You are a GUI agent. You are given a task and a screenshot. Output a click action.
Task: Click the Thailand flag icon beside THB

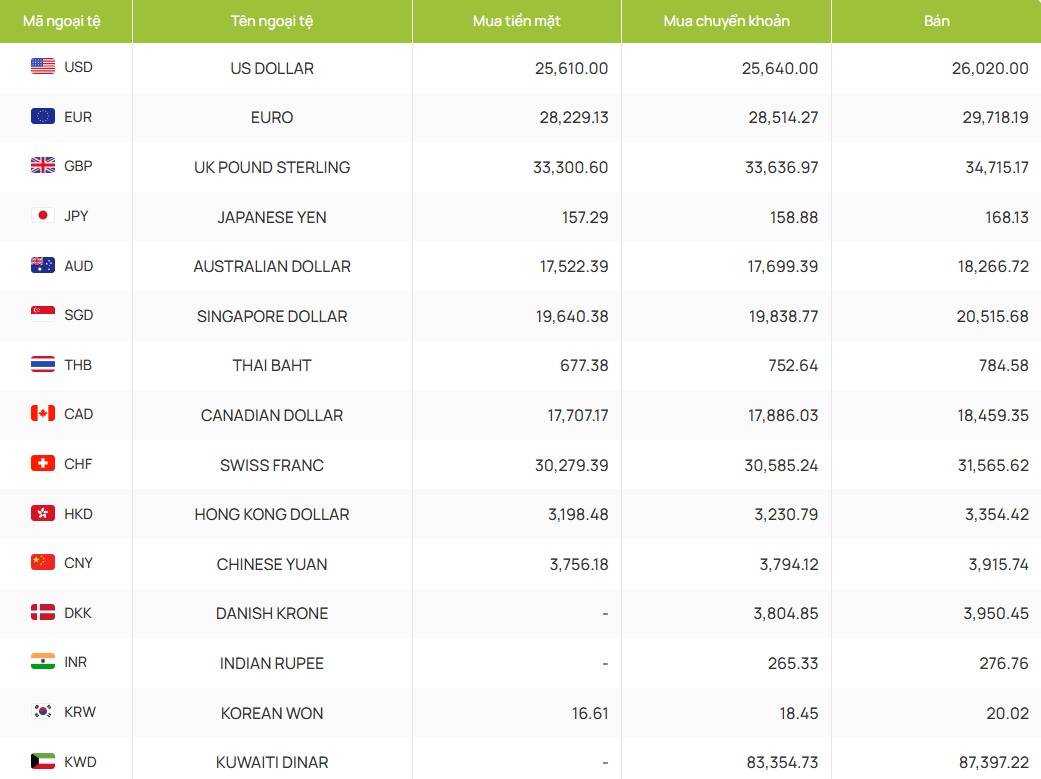click(42, 364)
